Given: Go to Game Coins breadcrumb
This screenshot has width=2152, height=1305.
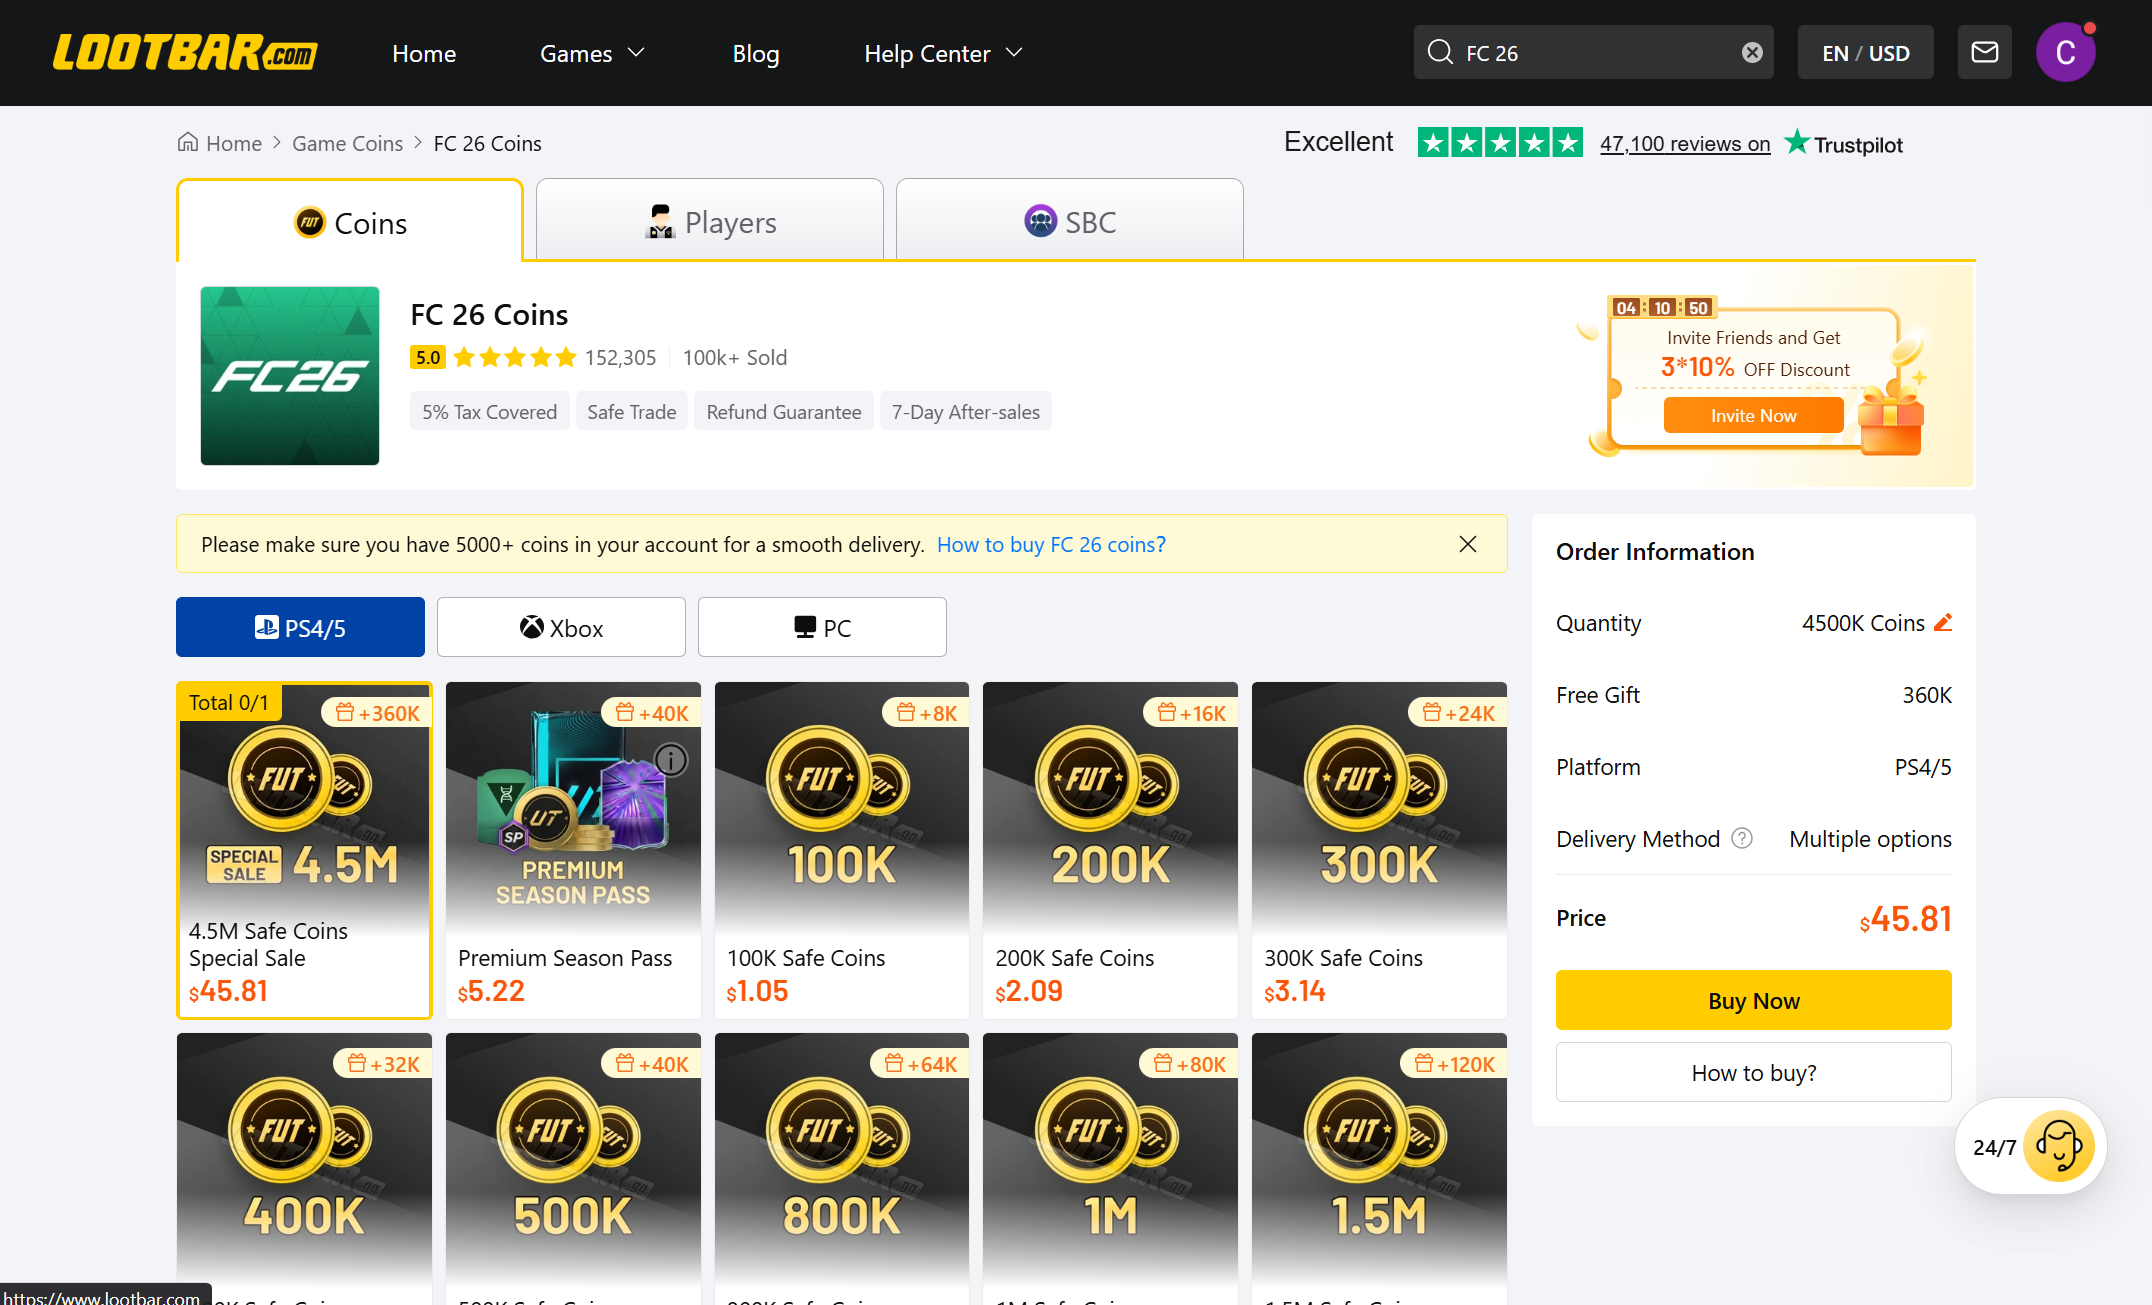Looking at the screenshot, I should (347, 143).
